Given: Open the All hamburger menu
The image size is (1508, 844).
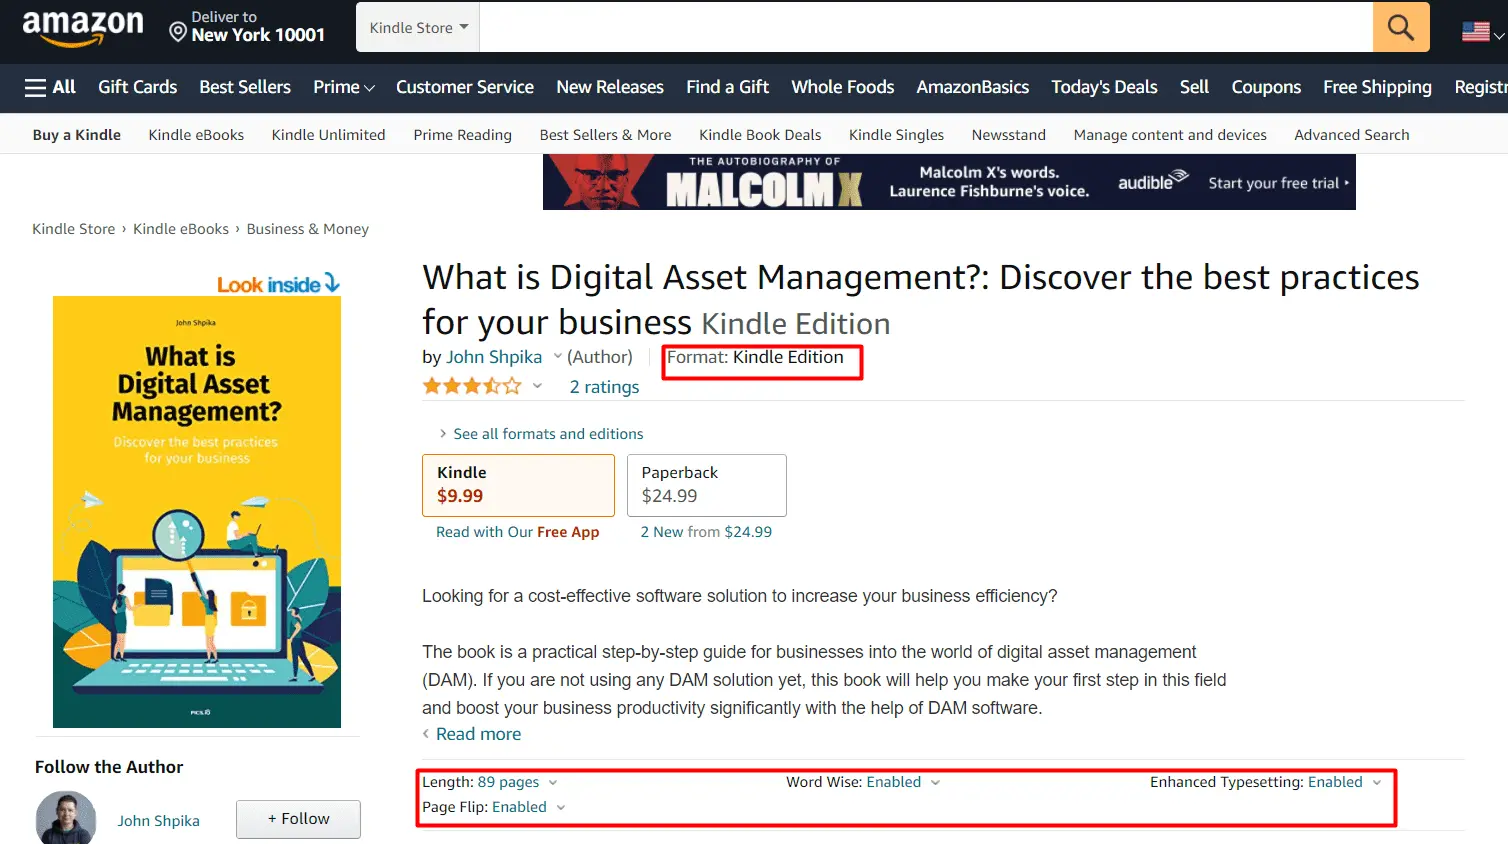Looking at the screenshot, I should pyautogui.click(x=50, y=87).
